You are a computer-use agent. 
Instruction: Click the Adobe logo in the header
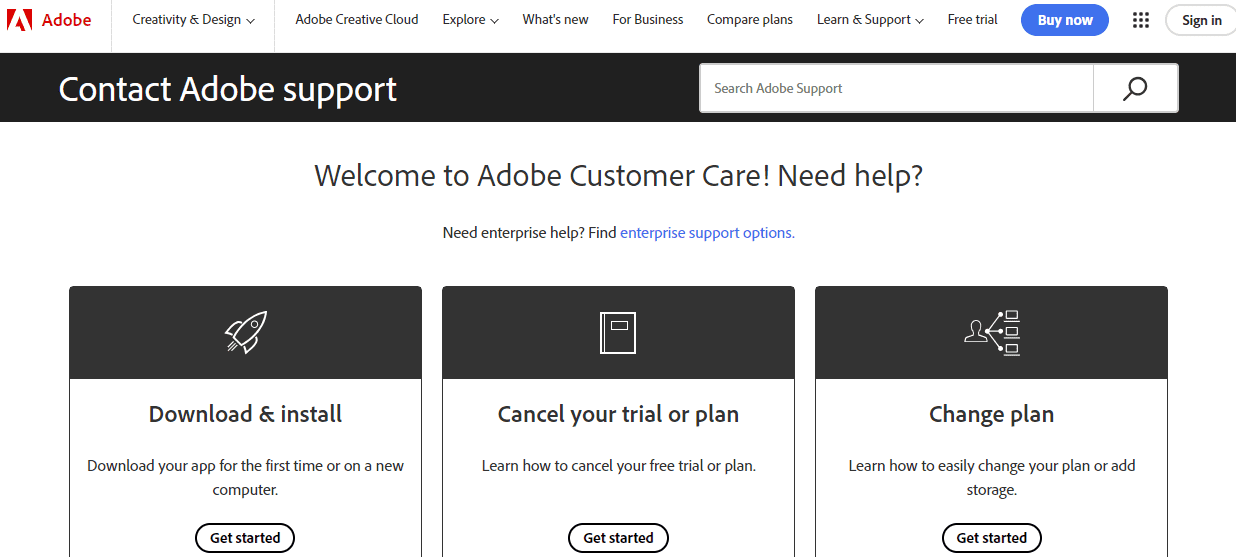pyautogui.click(x=51, y=20)
